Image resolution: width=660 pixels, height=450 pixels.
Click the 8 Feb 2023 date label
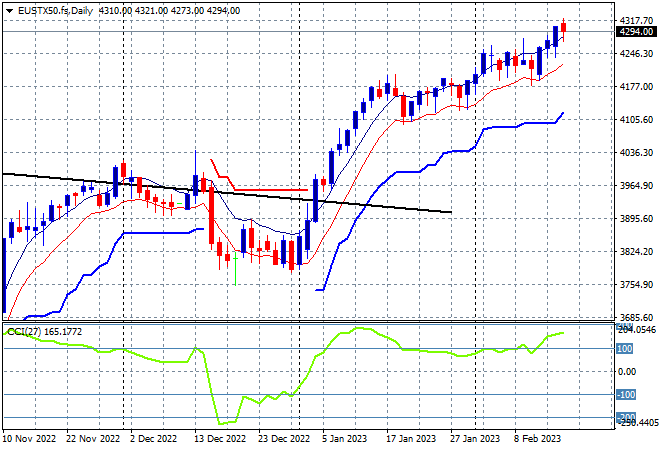coord(537,439)
